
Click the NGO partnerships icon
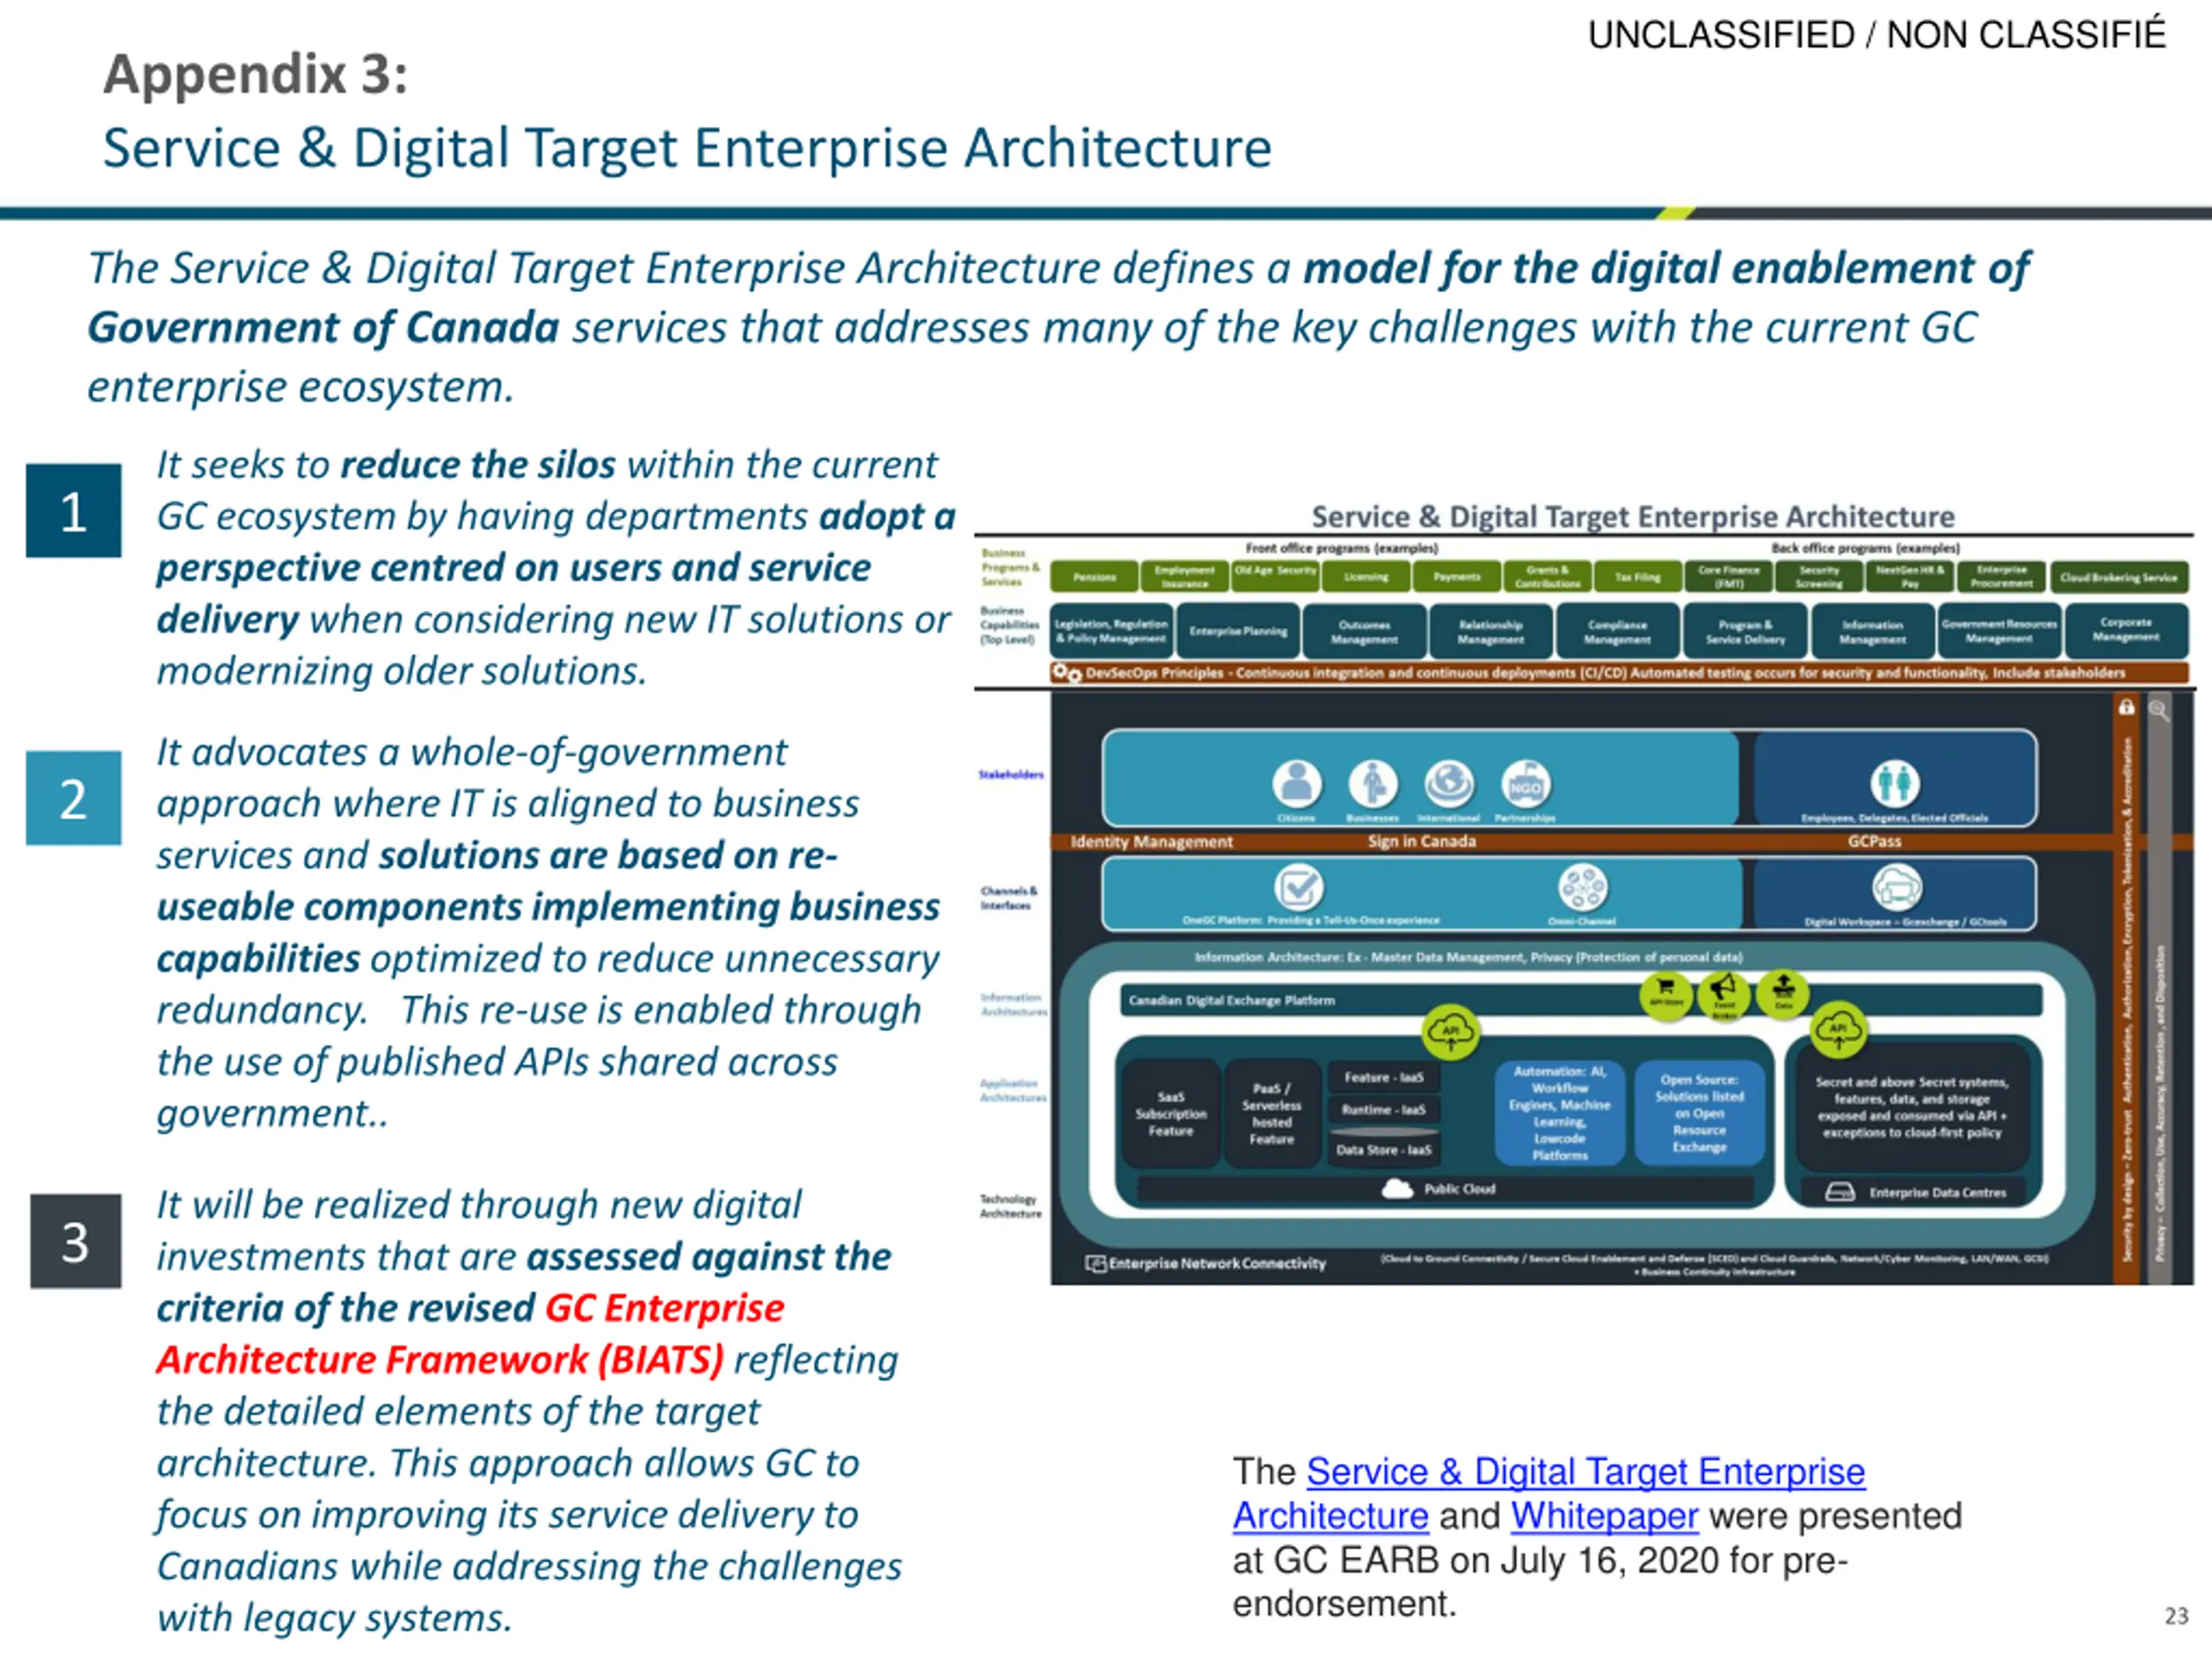(x=1525, y=783)
